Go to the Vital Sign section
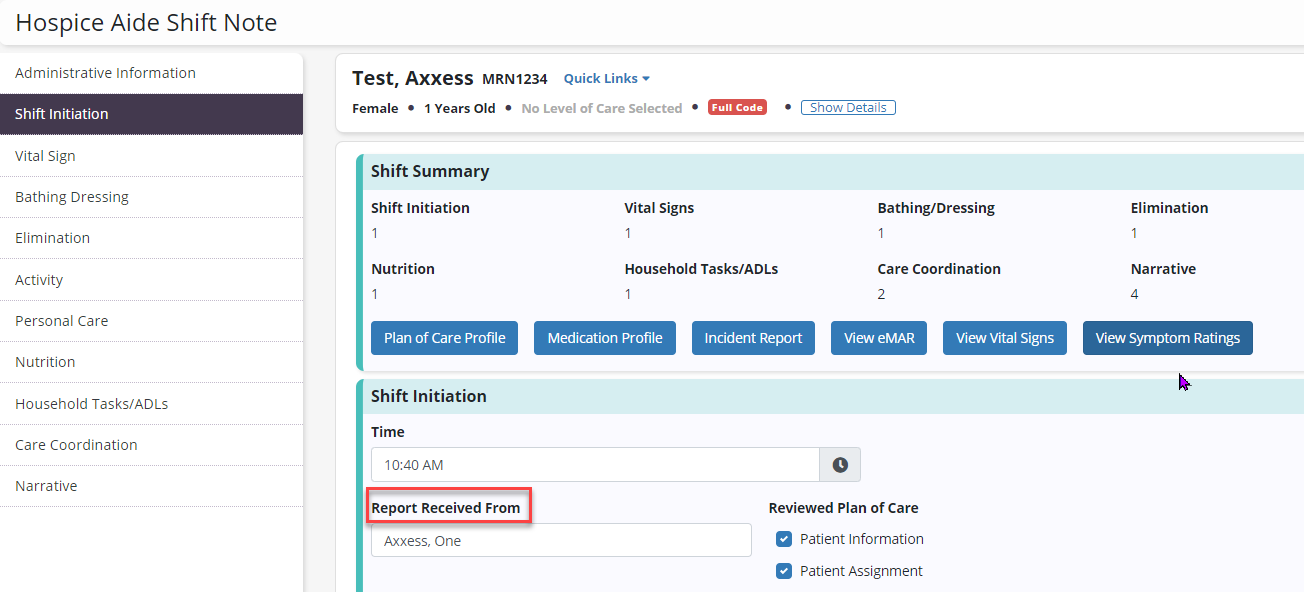This screenshot has width=1304, height=592. 45,156
